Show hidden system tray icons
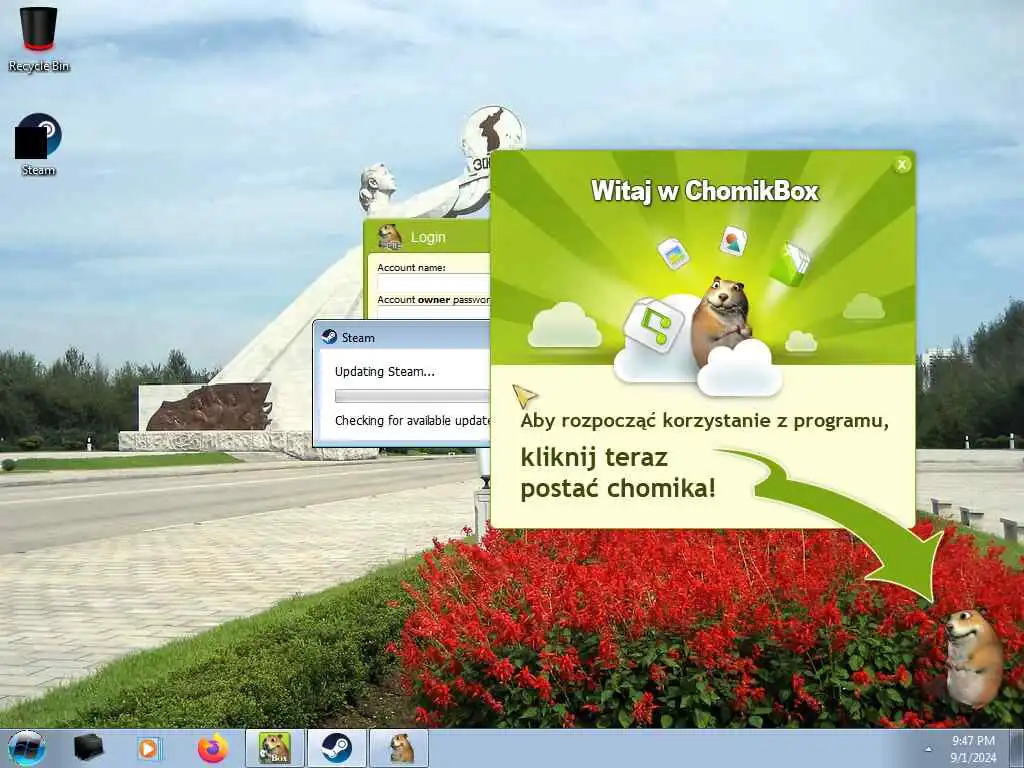The width and height of the screenshot is (1024, 768). coord(929,749)
